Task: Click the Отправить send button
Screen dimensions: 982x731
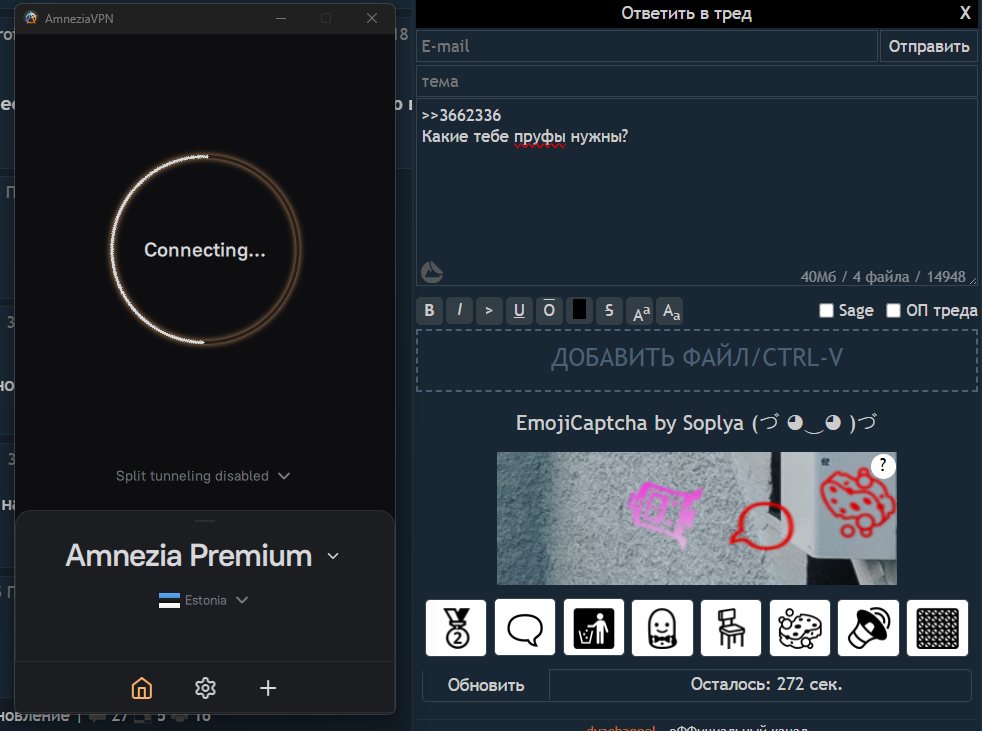Action: [x=929, y=46]
